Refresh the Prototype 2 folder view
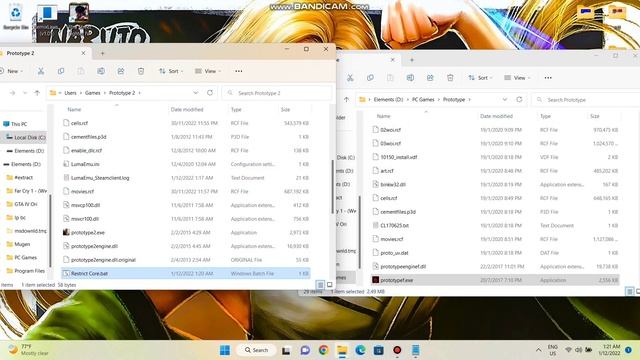640x360 pixels. [x=210, y=93]
